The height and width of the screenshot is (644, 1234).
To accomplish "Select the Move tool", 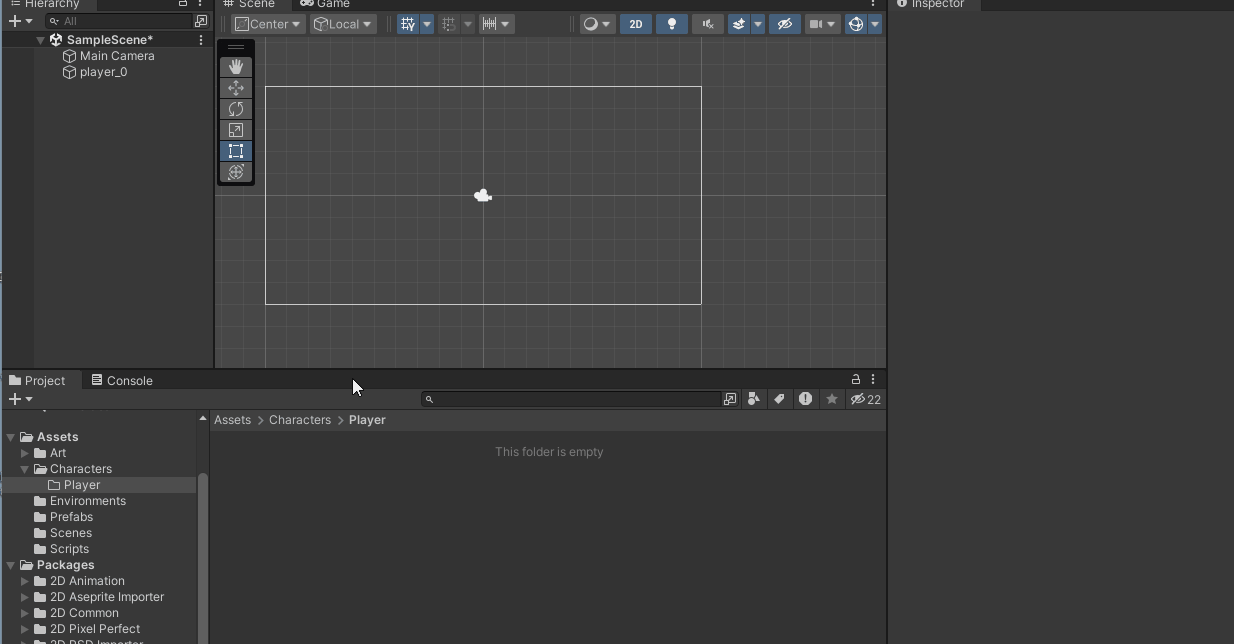I will [236, 88].
